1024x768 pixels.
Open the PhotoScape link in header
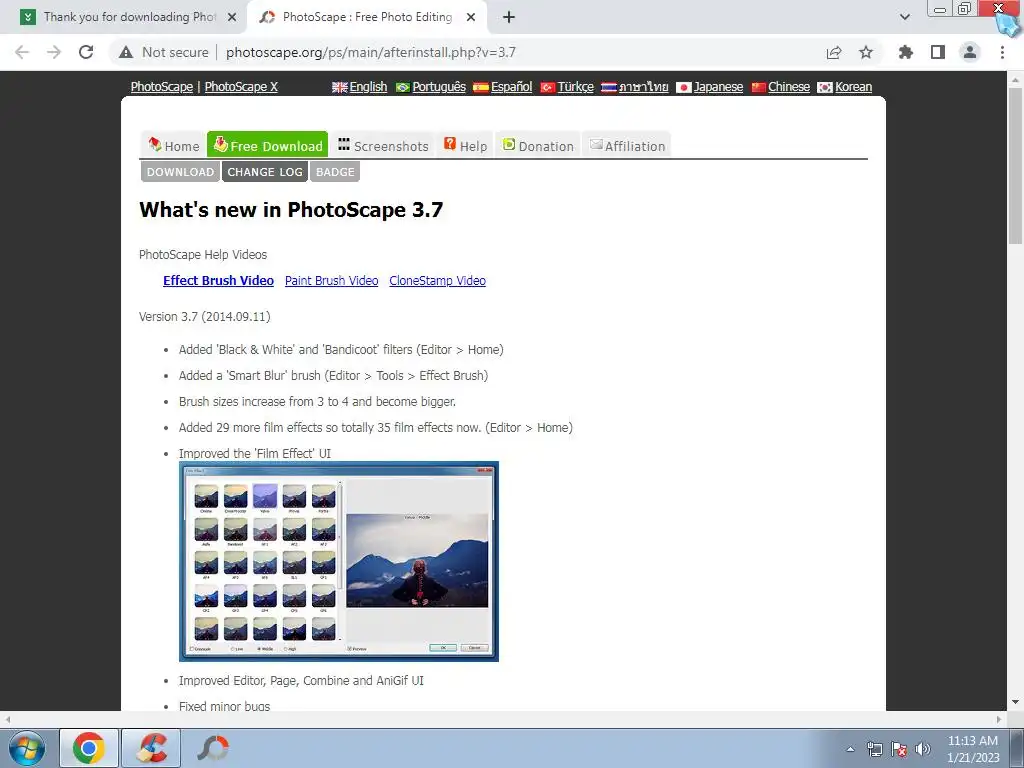(162, 86)
